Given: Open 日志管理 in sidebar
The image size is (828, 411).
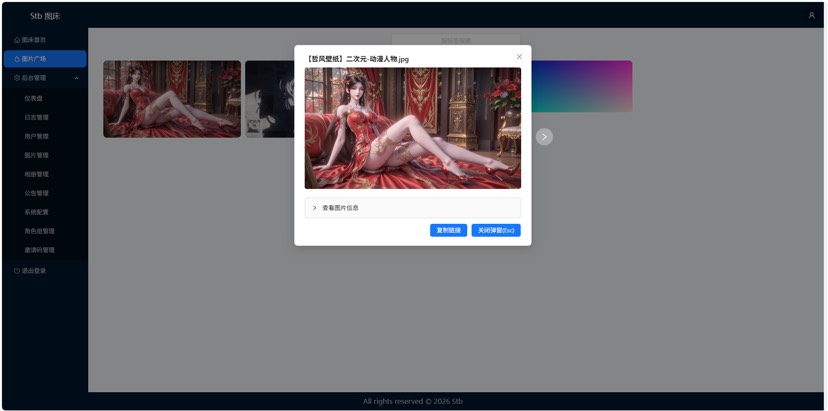Looking at the screenshot, I should coord(36,117).
